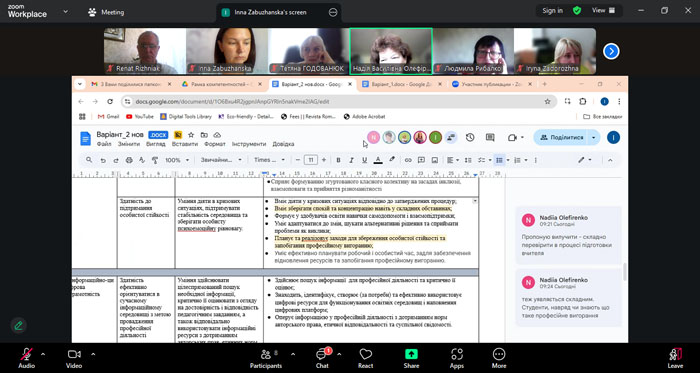The width and height of the screenshot is (700, 373).
Task: Expand the Audio options arrow
Action: coord(43,354)
